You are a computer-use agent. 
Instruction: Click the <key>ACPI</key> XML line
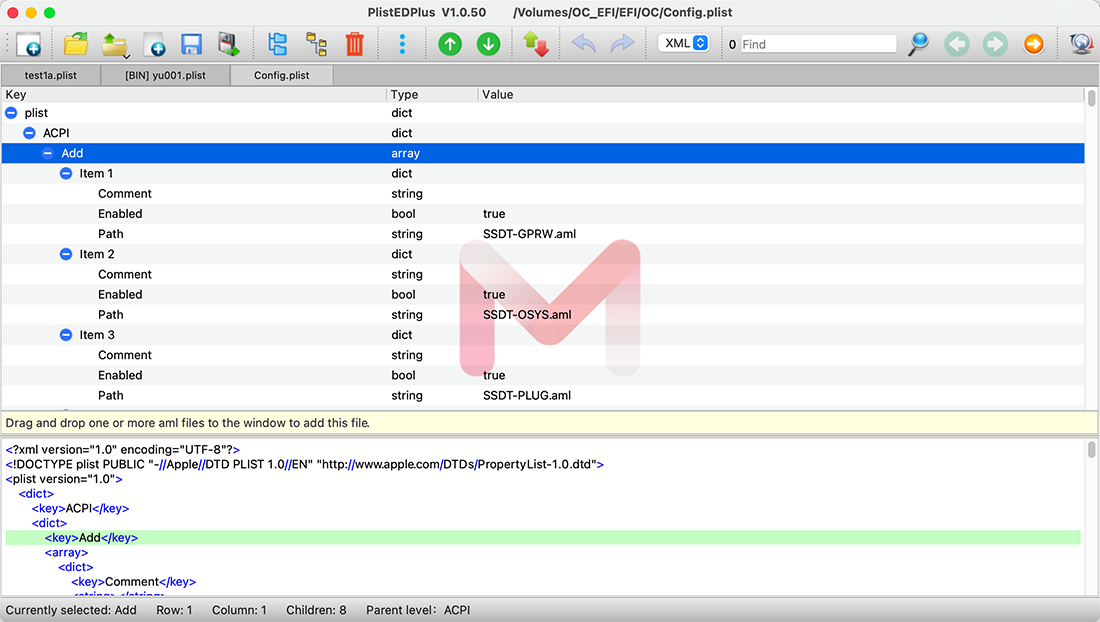pyautogui.click(x=80, y=508)
